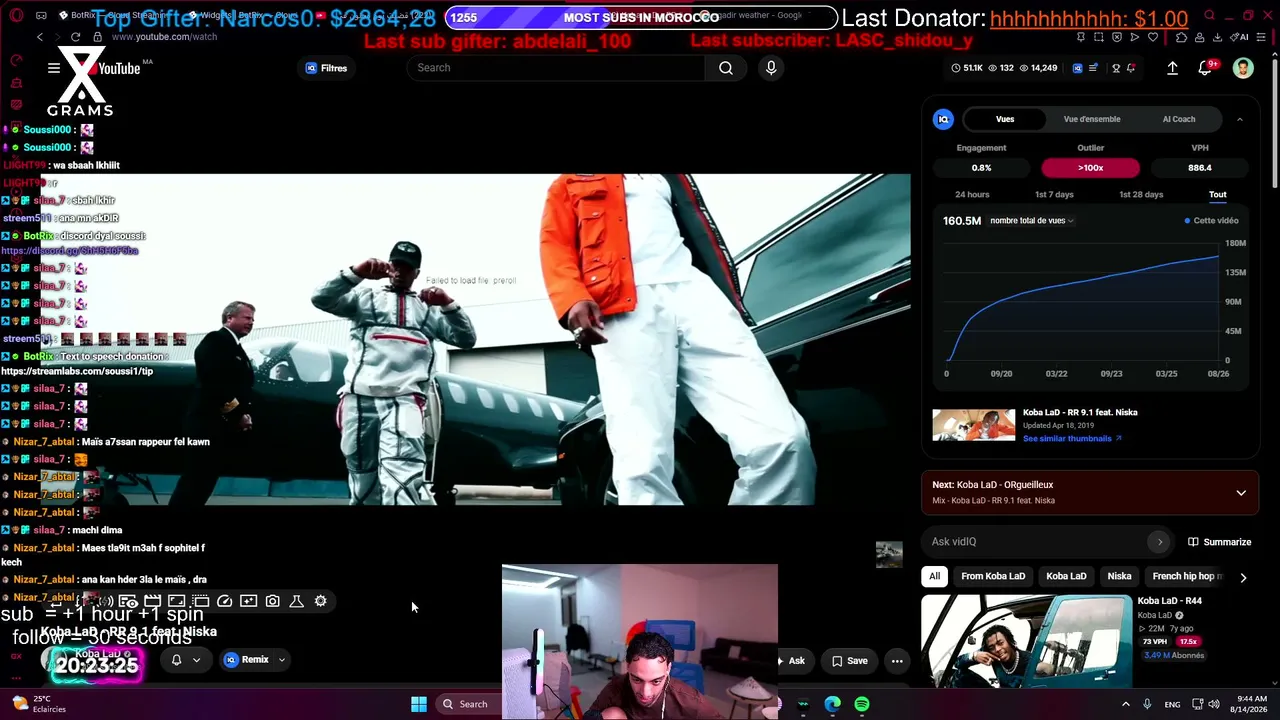Click the Save button under the video
The width and height of the screenshot is (1280, 720).
point(849,661)
